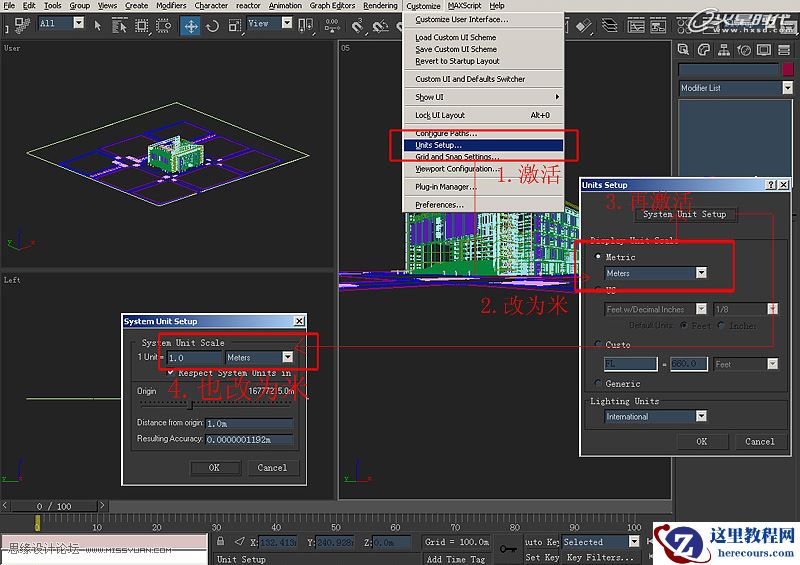Open the Display command panel tab
800x565 pixels.
(x=763, y=48)
